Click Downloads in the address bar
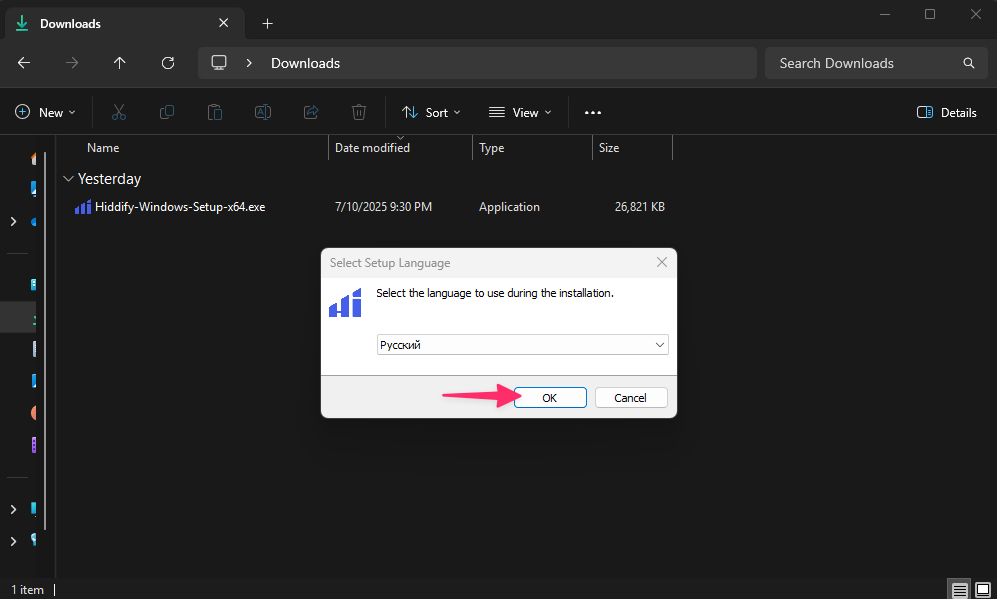 point(305,63)
